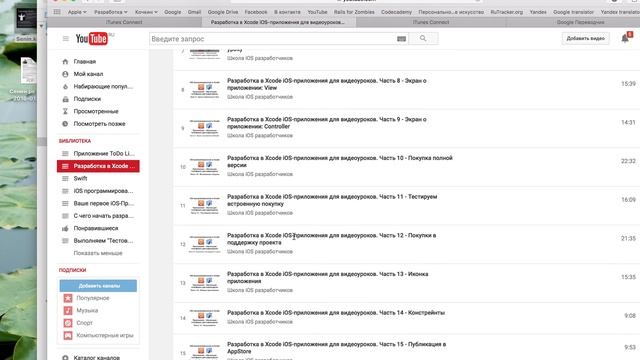Open video Часть 8 - Экран о приложении: View
The height and width of the screenshot is (360, 640).
327,84
